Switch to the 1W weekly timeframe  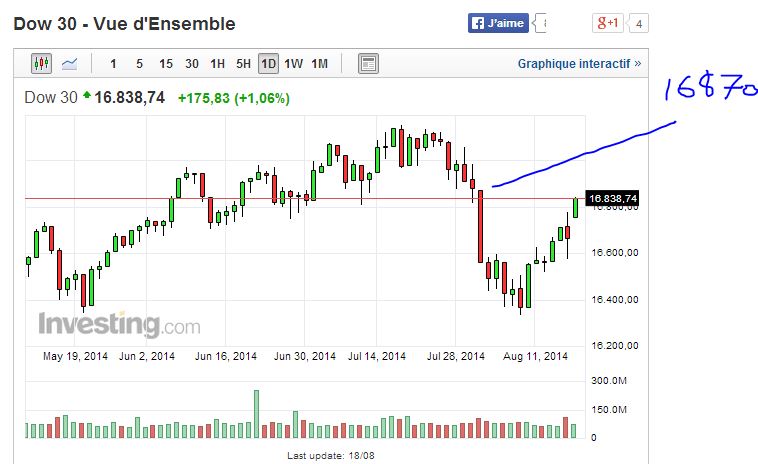click(293, 64)
